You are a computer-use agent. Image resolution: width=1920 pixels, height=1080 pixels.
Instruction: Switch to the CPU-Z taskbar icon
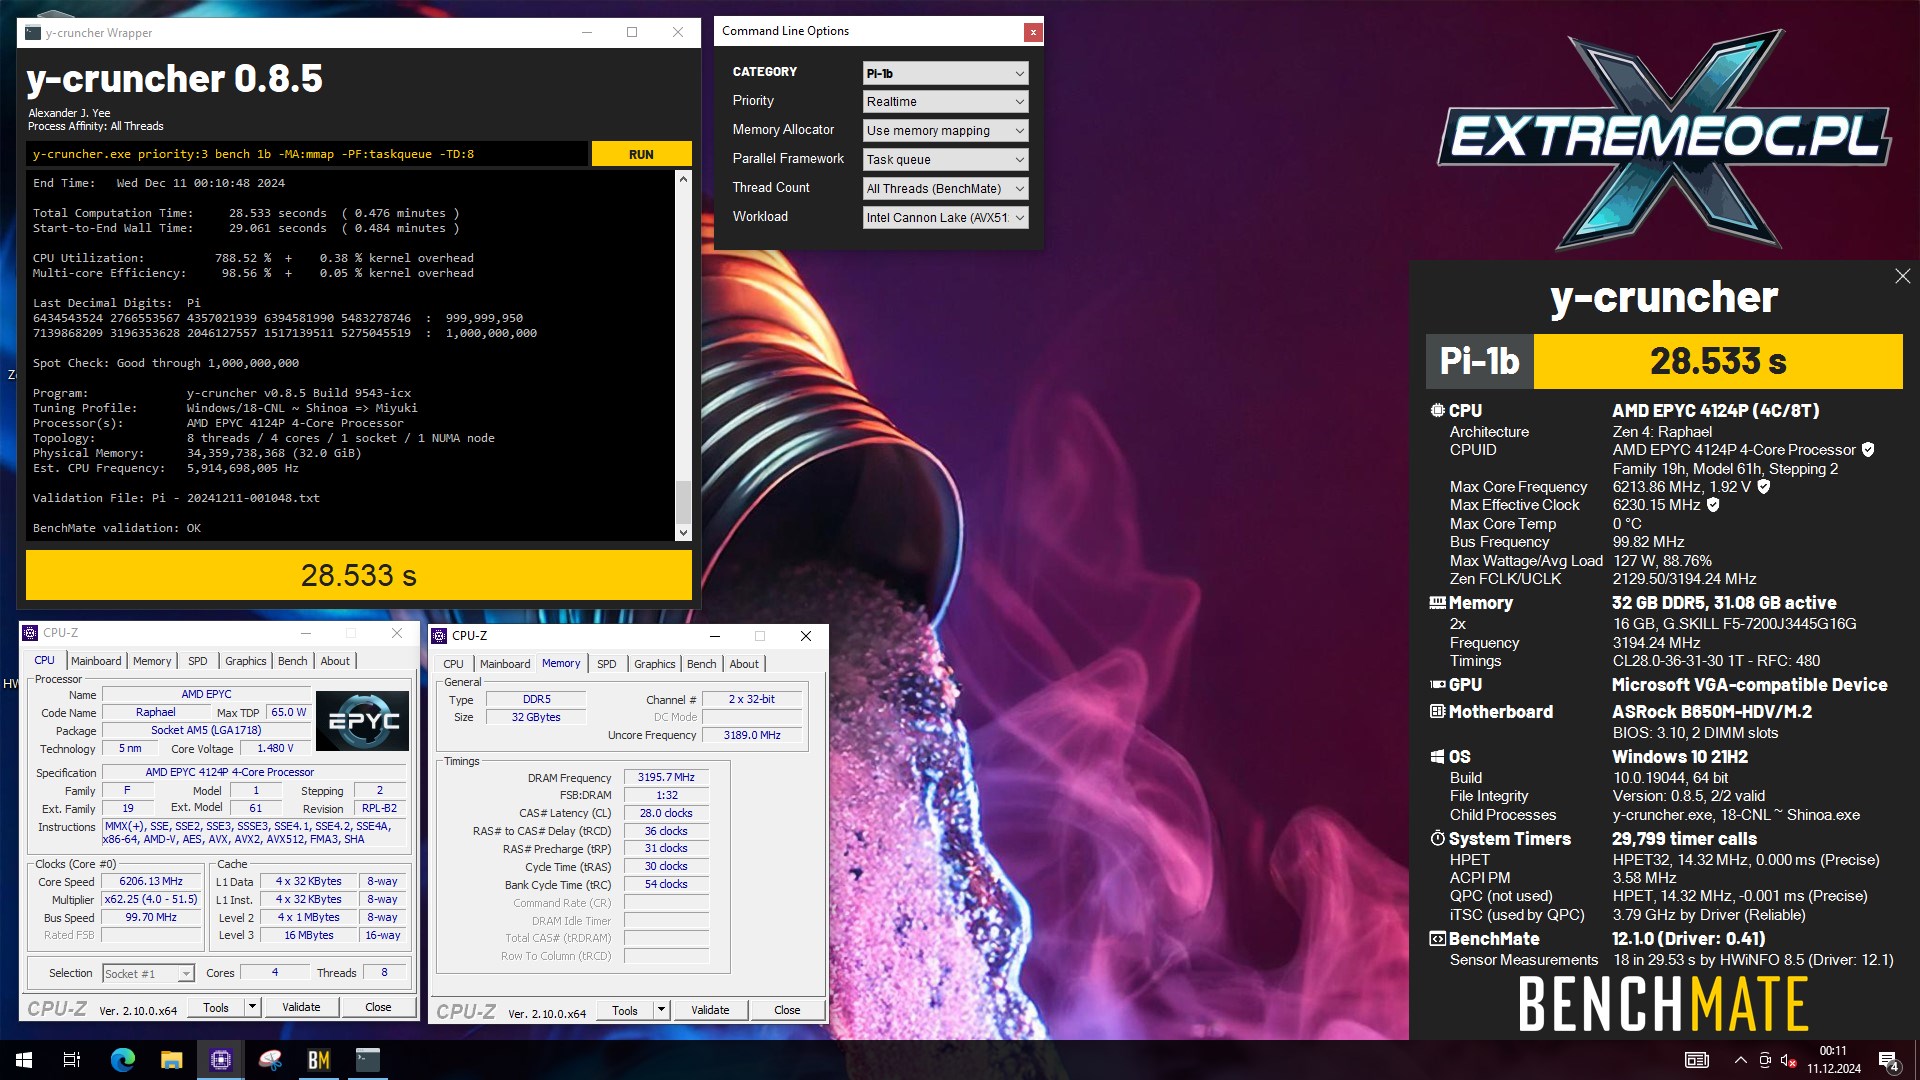220,1060
